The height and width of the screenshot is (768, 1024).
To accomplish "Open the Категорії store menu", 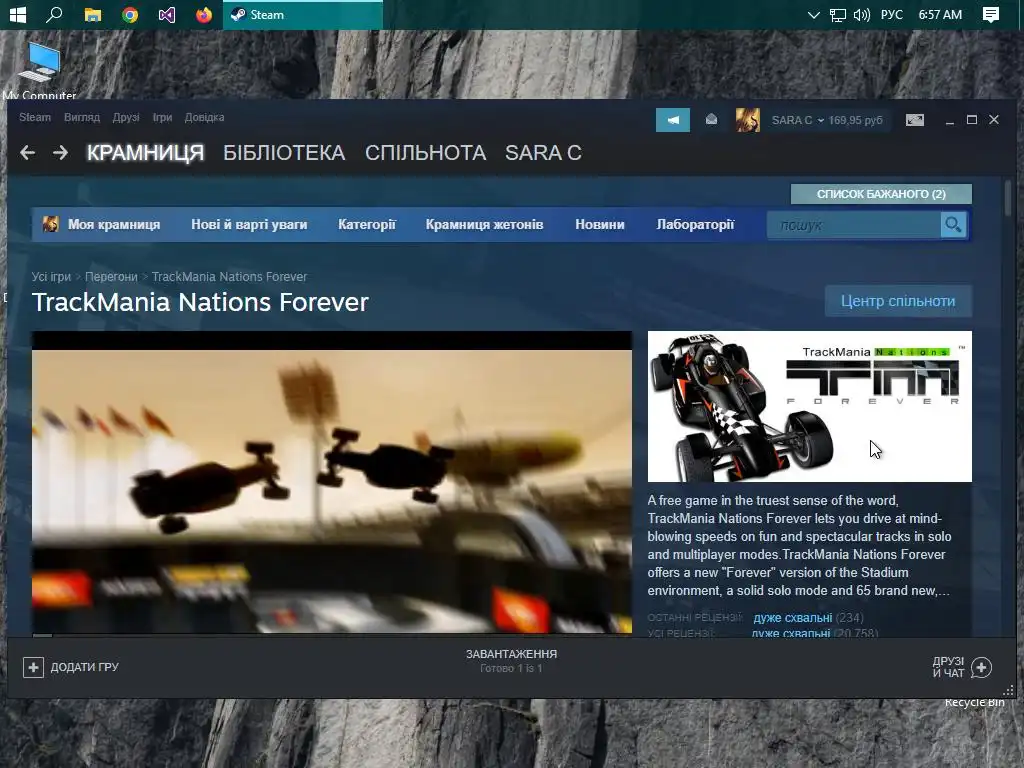I will pyautogui.click(x=367, y=225).
